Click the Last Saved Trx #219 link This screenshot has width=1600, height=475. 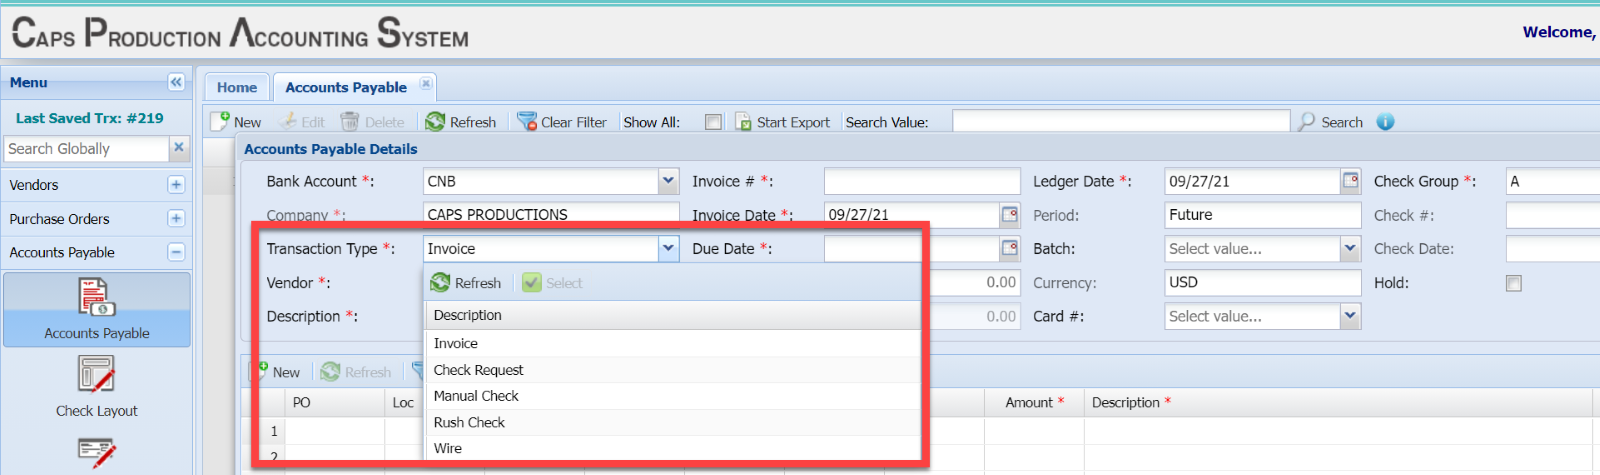89,118
